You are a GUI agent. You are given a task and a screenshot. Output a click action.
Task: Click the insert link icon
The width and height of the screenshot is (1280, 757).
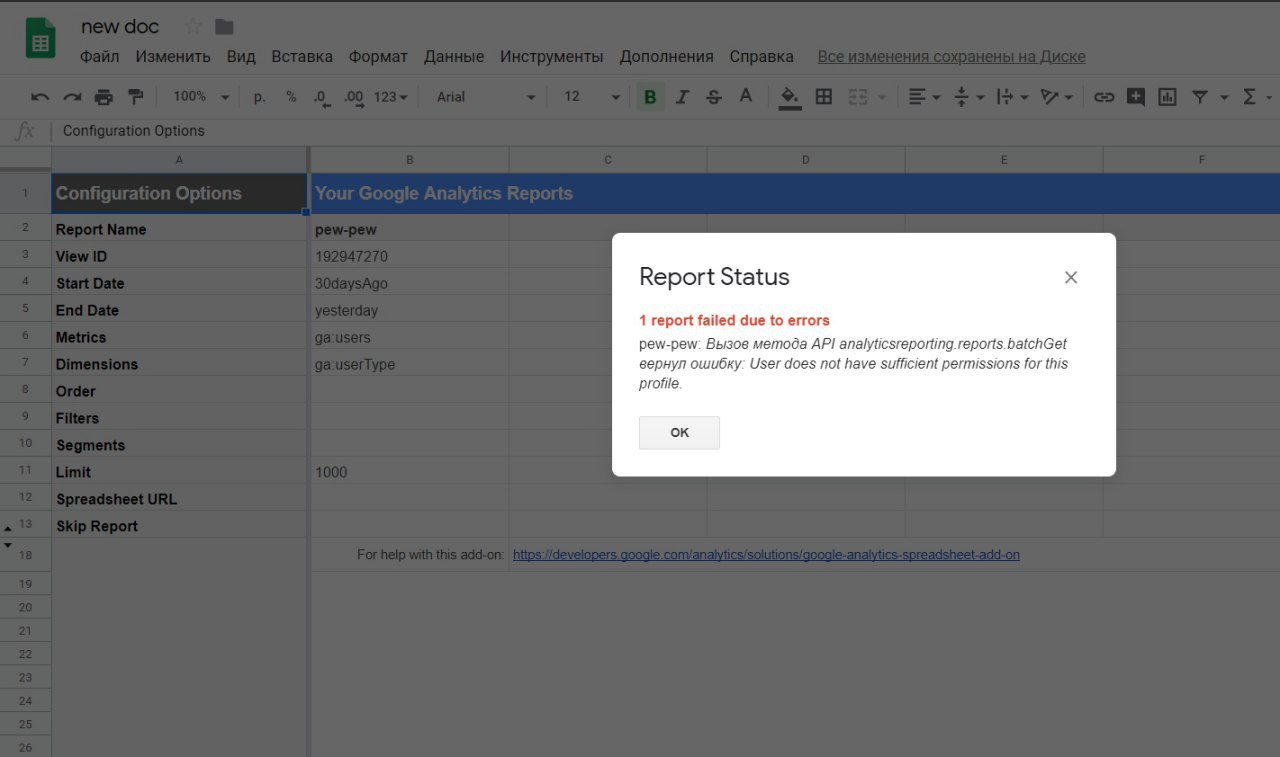(x=1104, y=97)
